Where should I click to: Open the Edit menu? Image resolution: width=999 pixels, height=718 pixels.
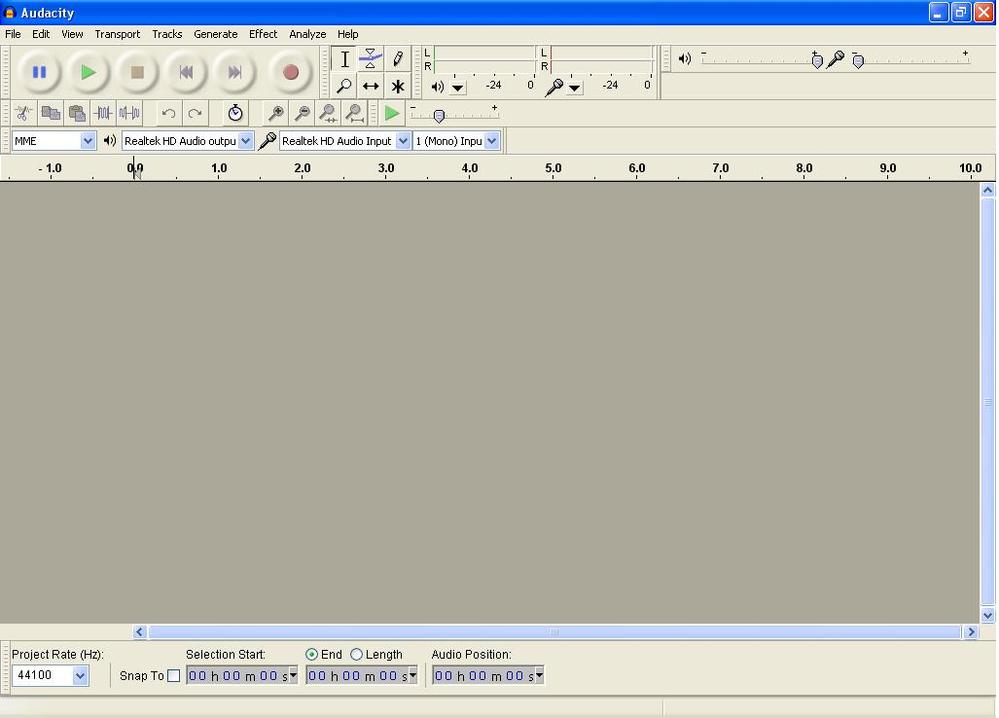click(x=41, y=34)
